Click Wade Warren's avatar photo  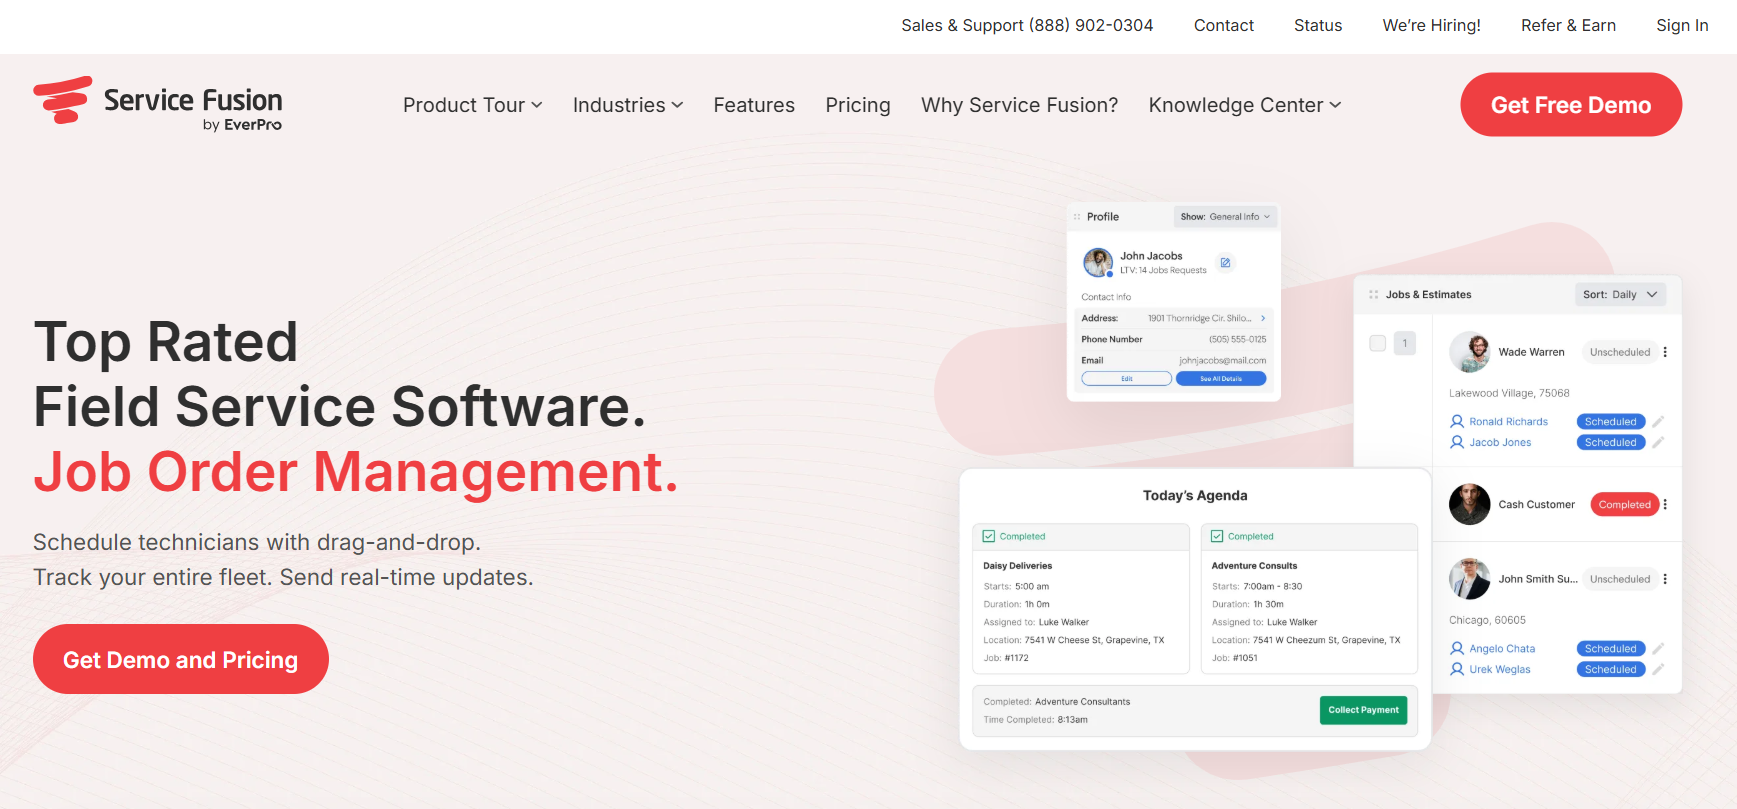click(x=1470, y=352)
